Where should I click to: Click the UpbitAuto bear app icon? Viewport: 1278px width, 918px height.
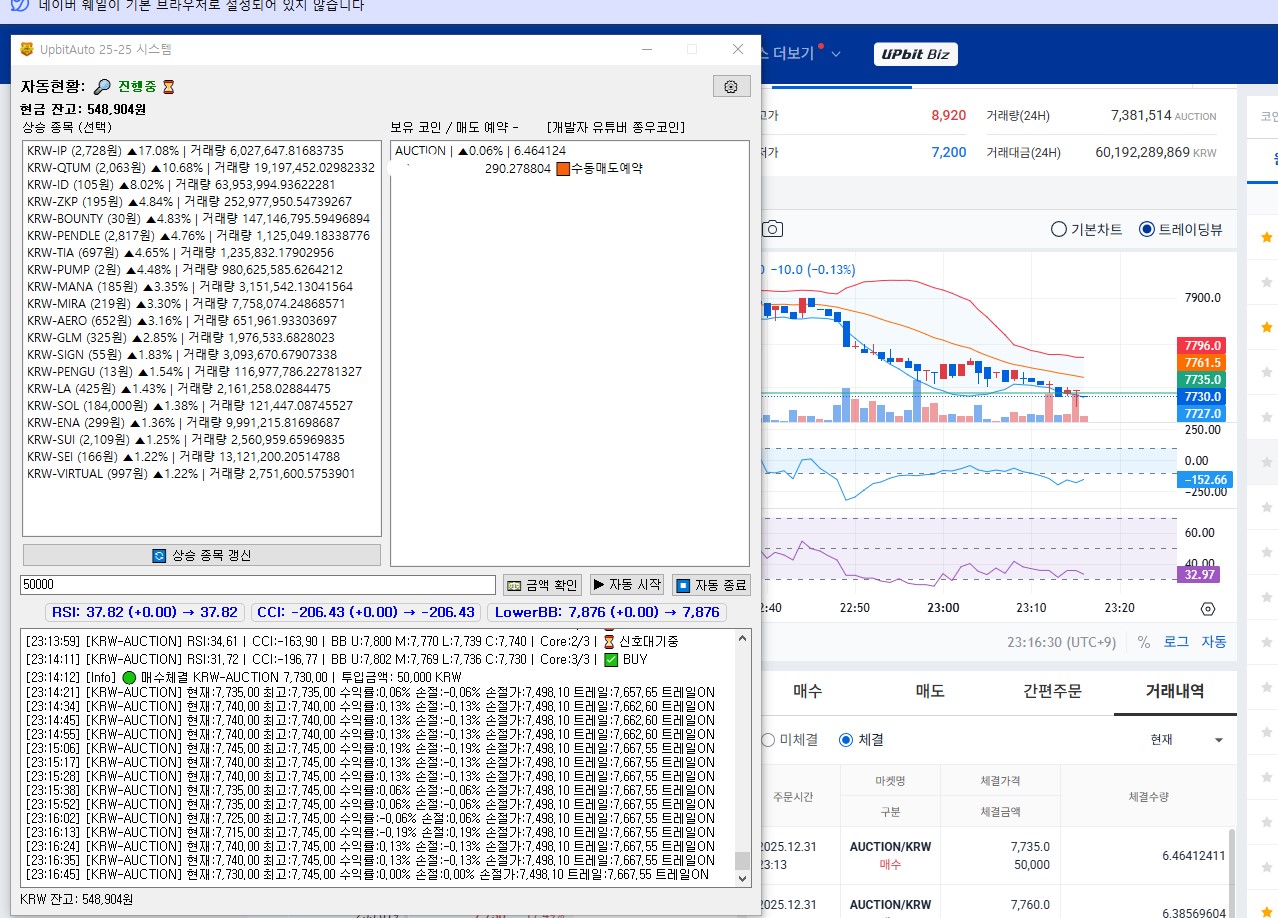pyautogui.click(x=27, y=49)
